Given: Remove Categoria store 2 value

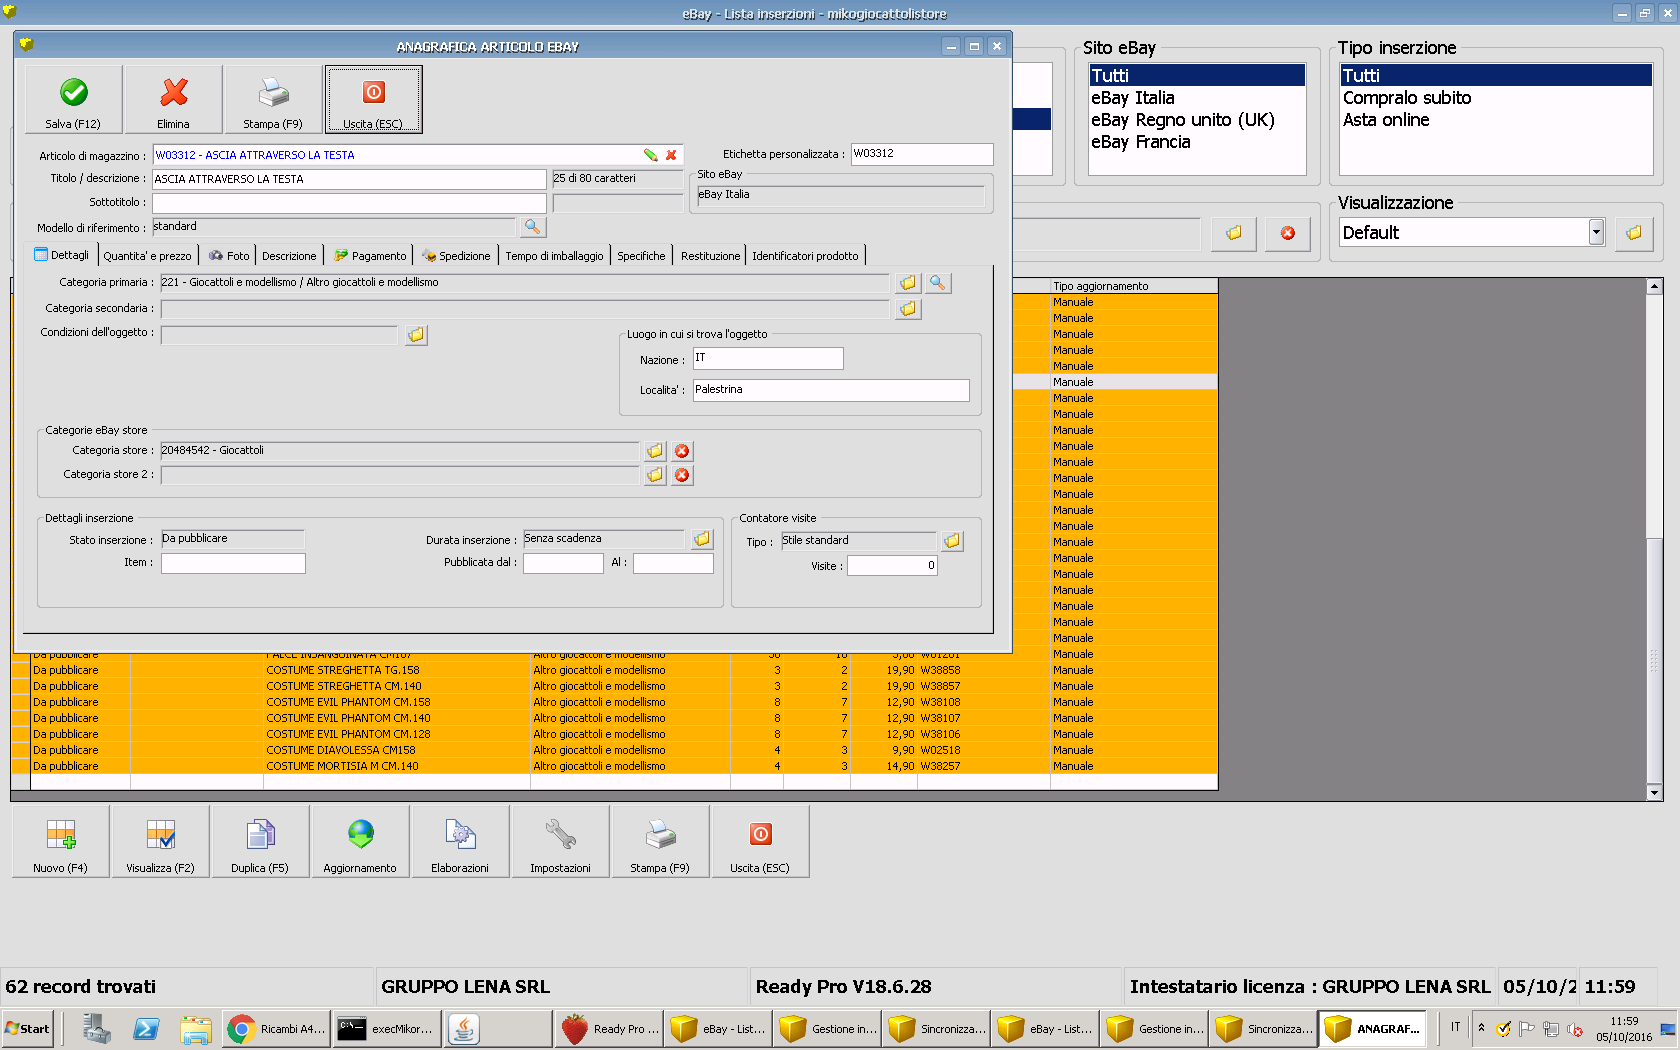Looking at the screenshot, I should [x=682, y=475].
